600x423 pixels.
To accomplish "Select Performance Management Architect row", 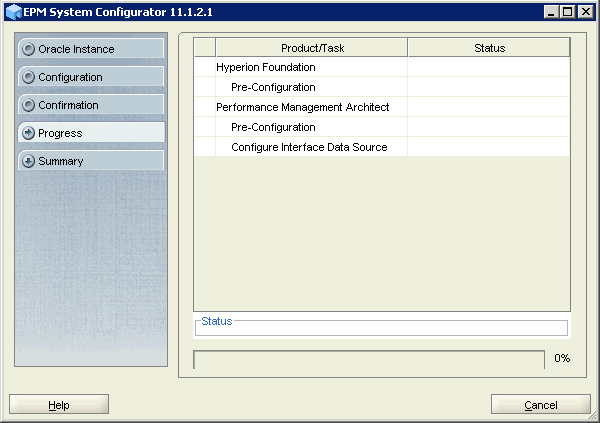I will pyautogui.click(x=302, y=107).
